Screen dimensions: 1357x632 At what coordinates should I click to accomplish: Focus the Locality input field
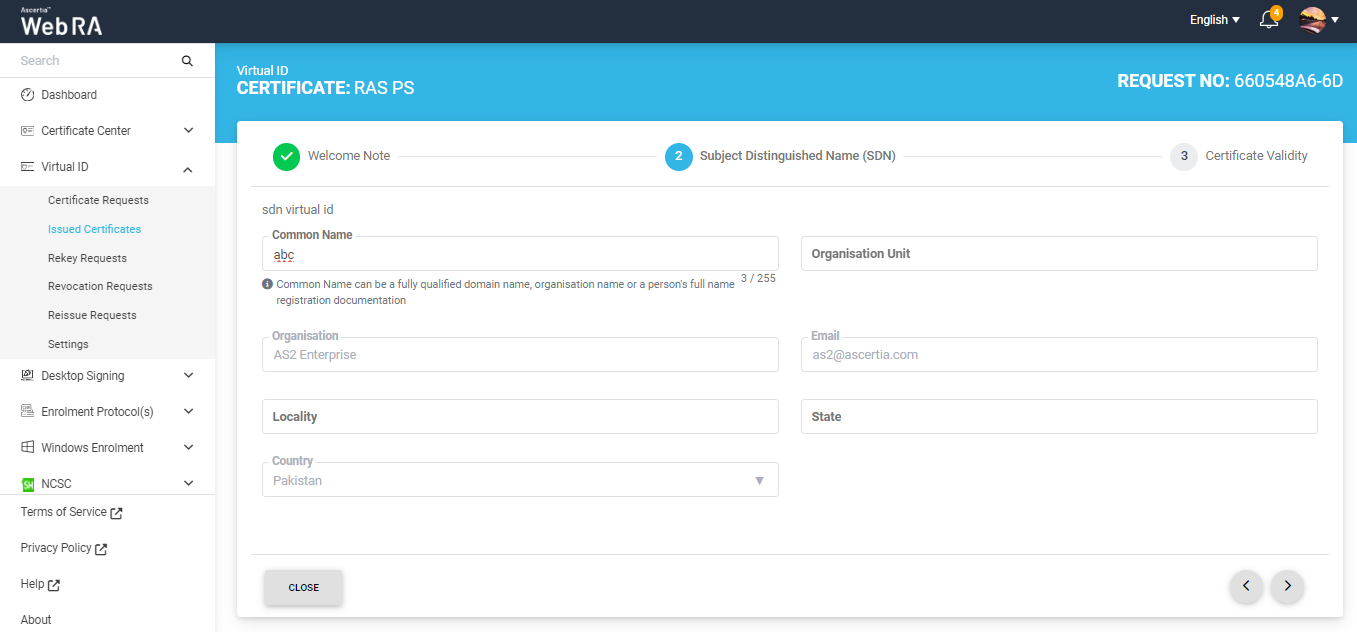tap(520, 417)
